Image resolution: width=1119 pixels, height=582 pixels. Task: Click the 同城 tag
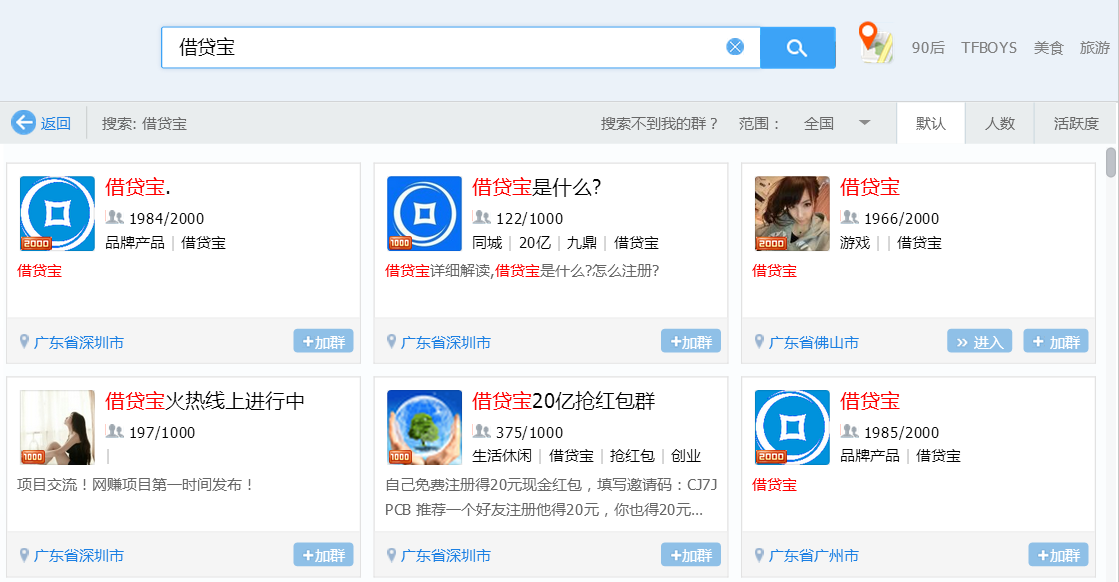[487, 242]
